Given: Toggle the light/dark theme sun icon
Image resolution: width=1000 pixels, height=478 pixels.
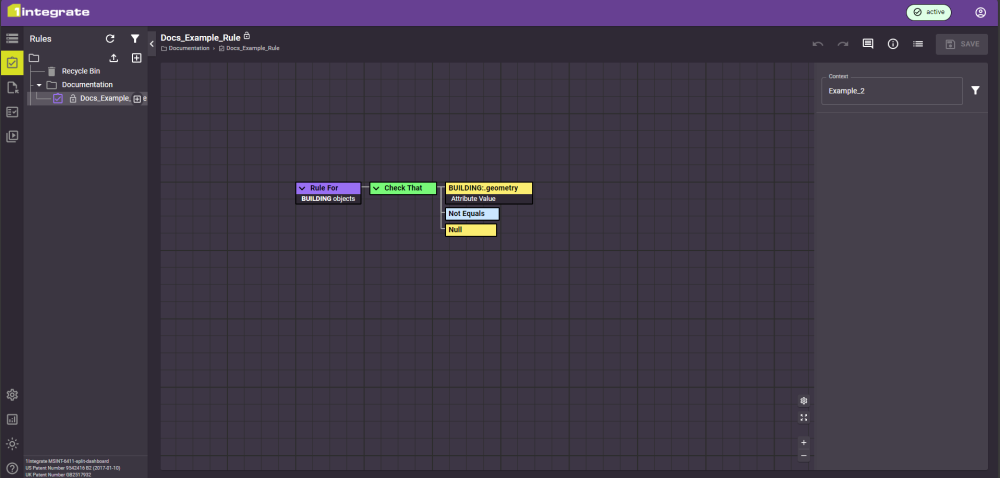Looking at the screenshot, I should click(x=12, y=443).
